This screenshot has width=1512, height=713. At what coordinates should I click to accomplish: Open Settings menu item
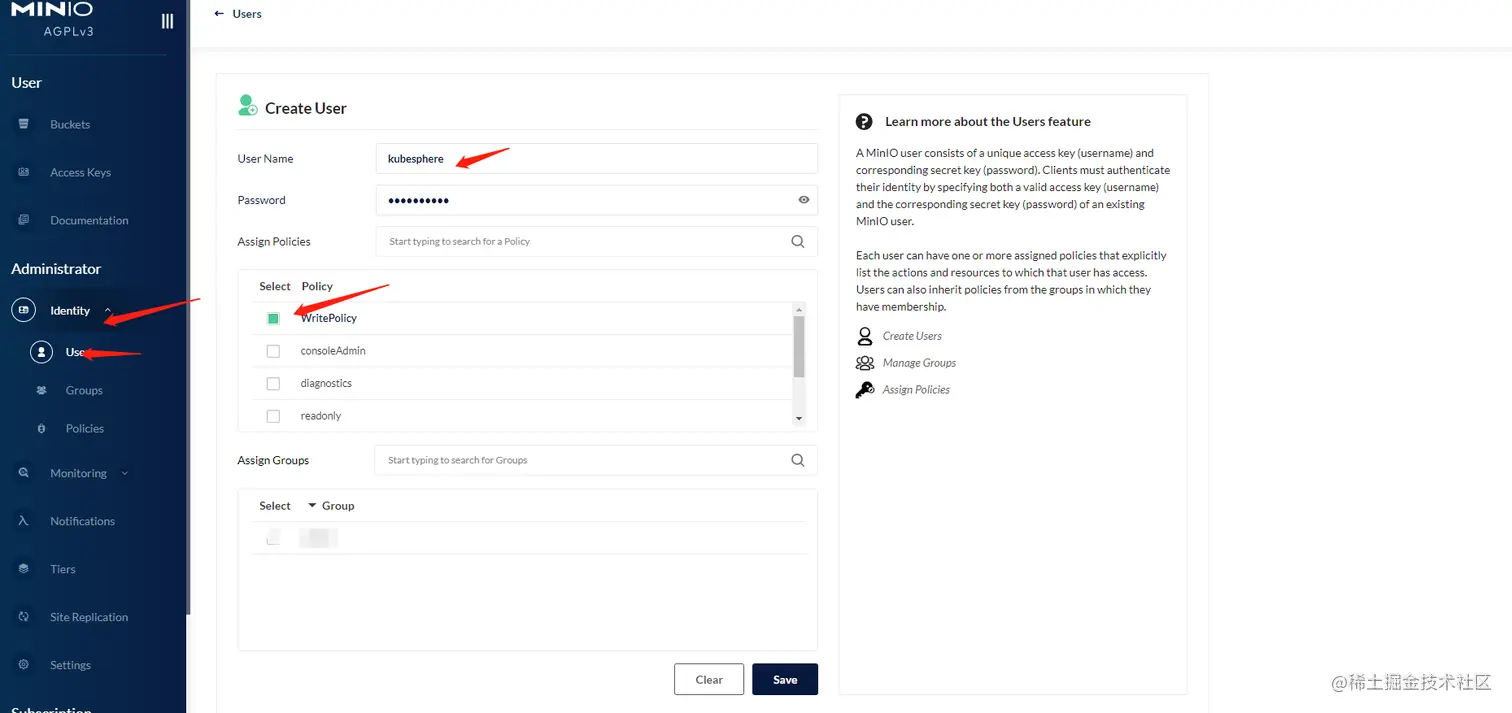70,666
